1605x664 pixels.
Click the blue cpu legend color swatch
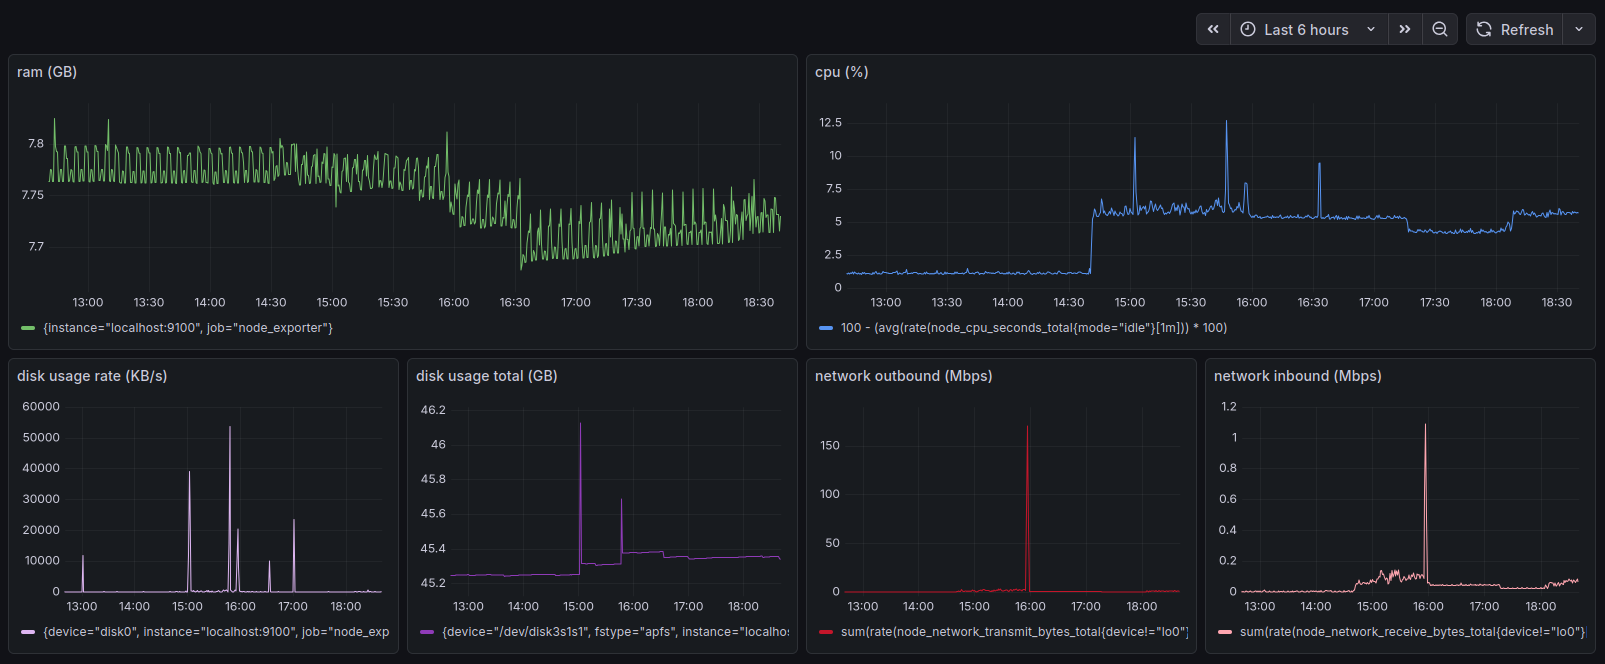(826, 328)
